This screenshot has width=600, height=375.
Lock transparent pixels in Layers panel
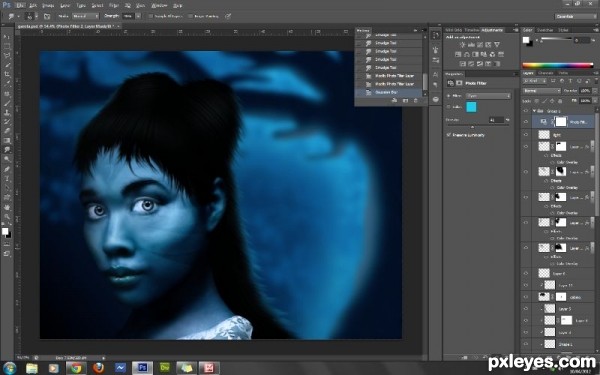(536, 101)
